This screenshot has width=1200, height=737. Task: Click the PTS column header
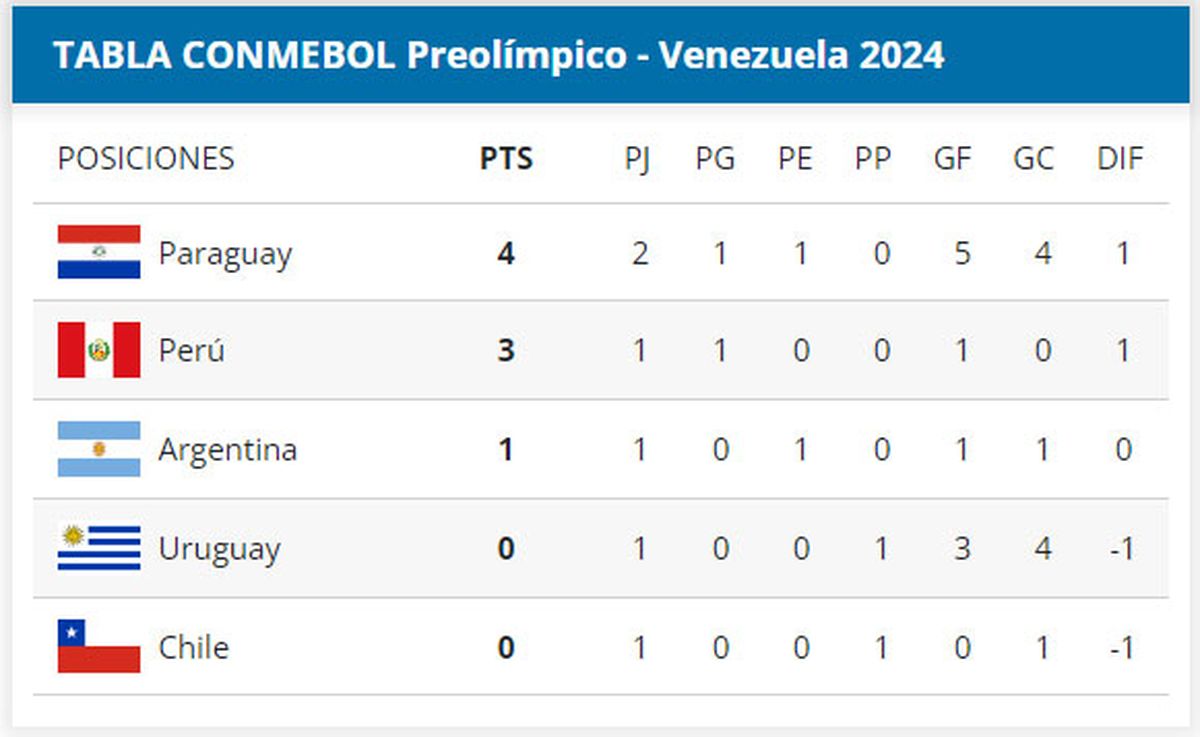(x=506, y=159)
